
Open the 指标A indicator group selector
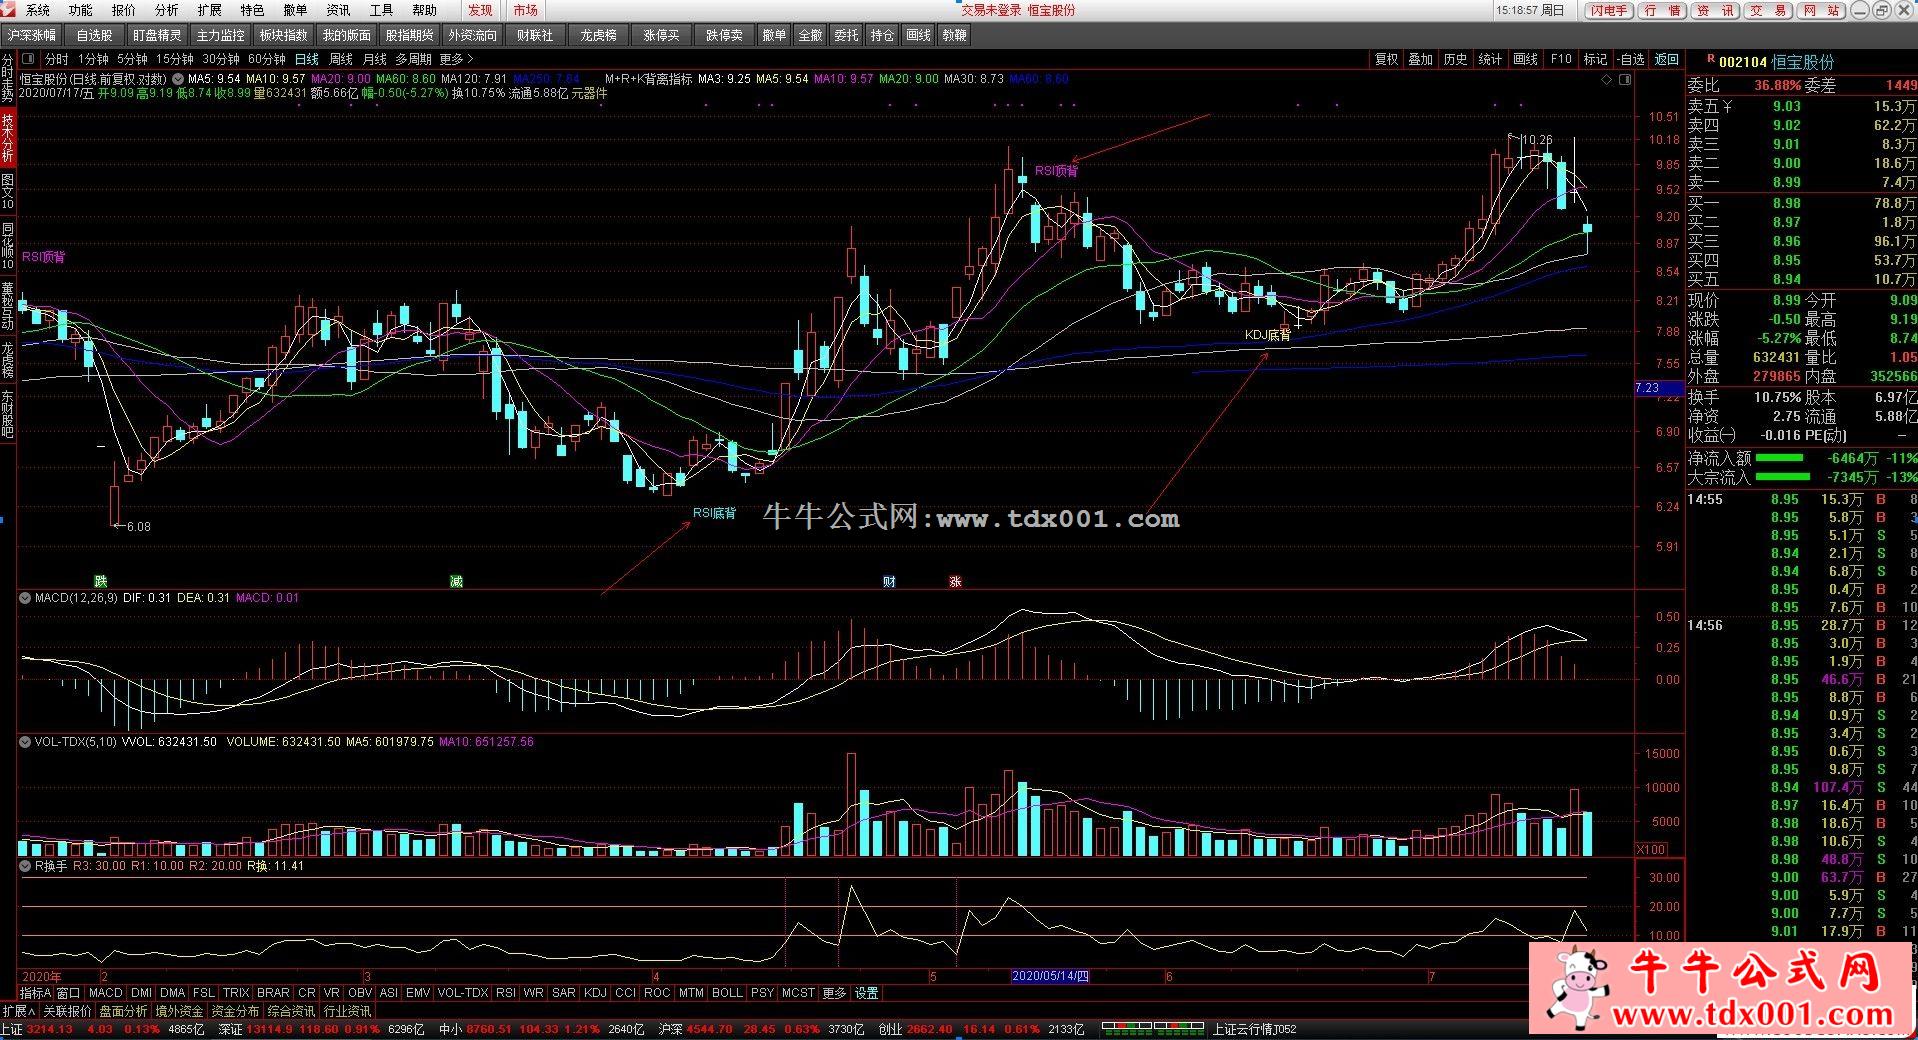tap(35, 993)
